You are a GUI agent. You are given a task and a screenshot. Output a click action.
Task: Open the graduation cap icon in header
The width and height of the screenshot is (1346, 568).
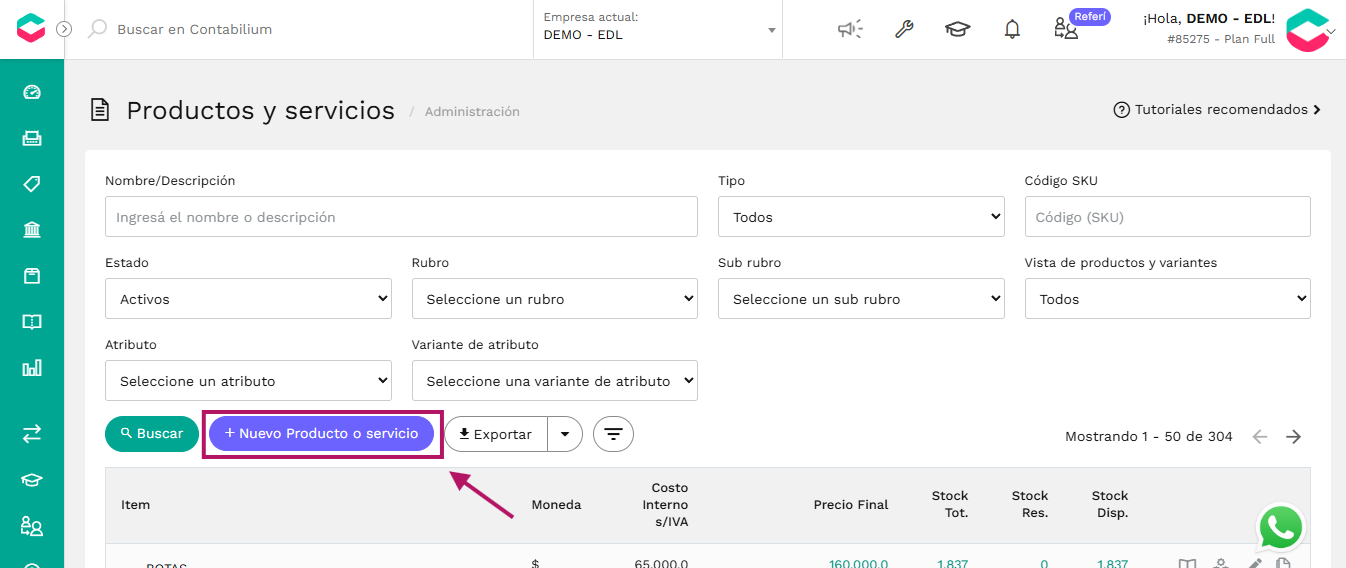(x=958, y=29)
